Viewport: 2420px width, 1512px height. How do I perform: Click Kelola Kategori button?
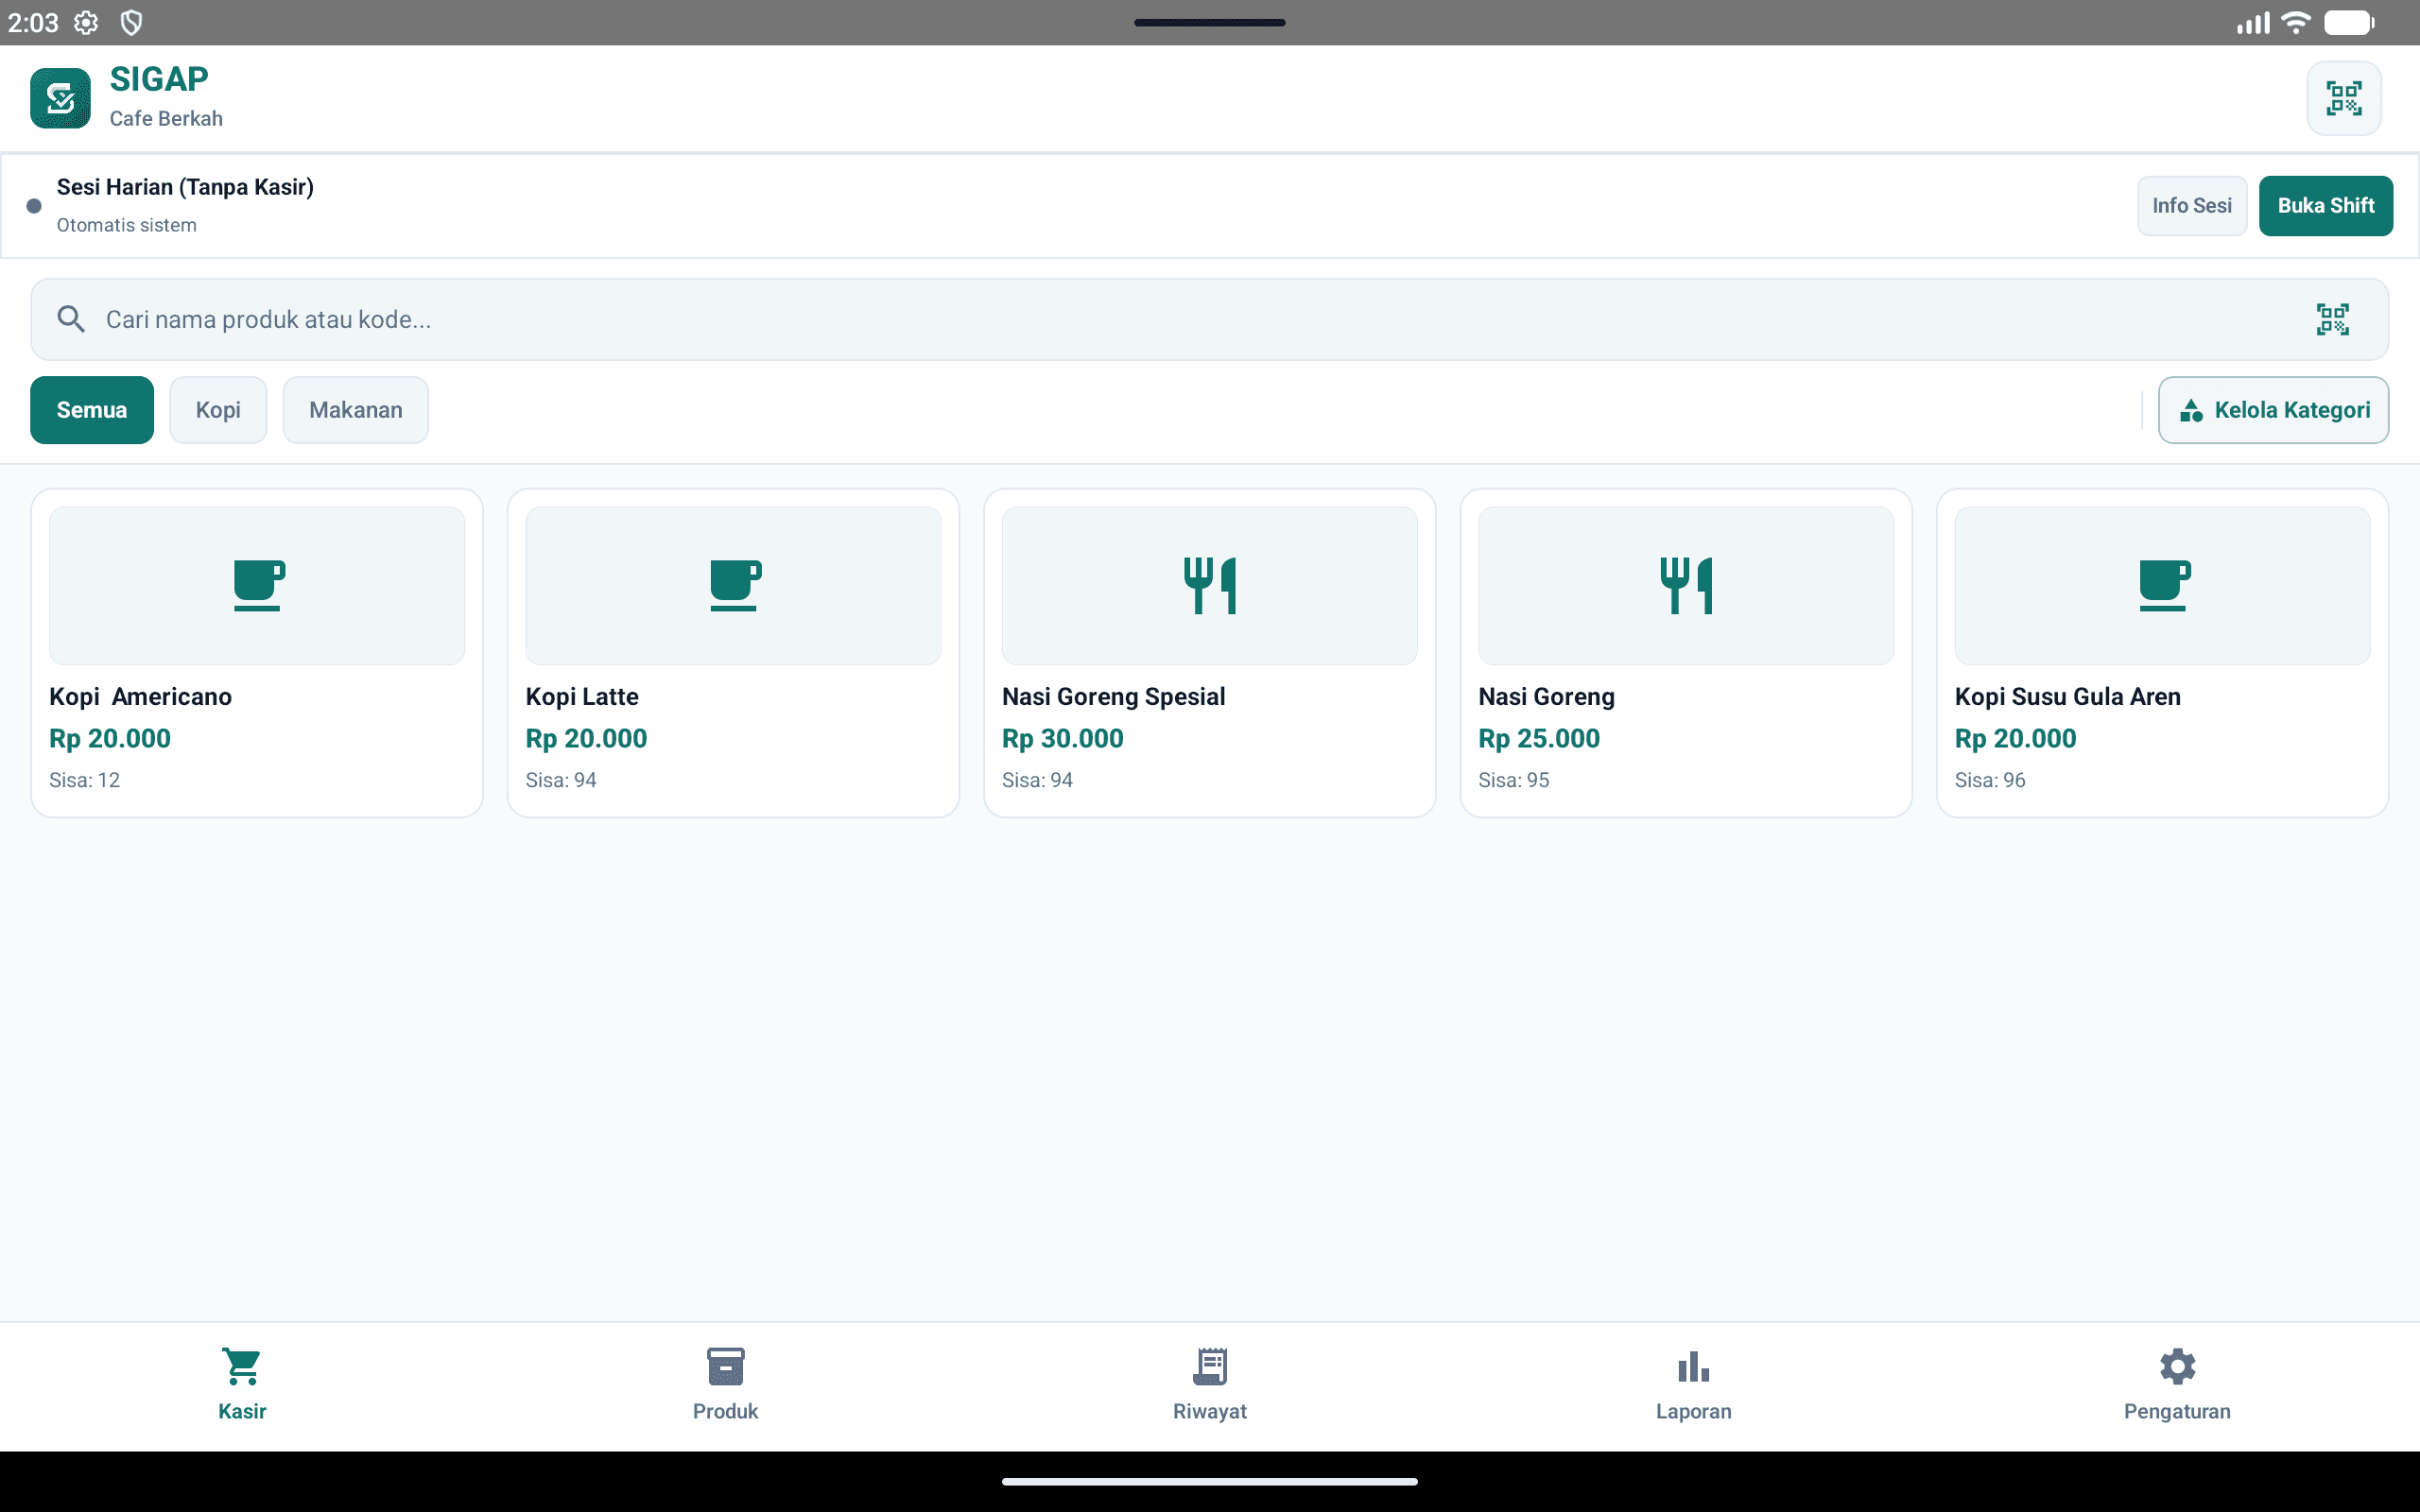tap(2273, 410)
